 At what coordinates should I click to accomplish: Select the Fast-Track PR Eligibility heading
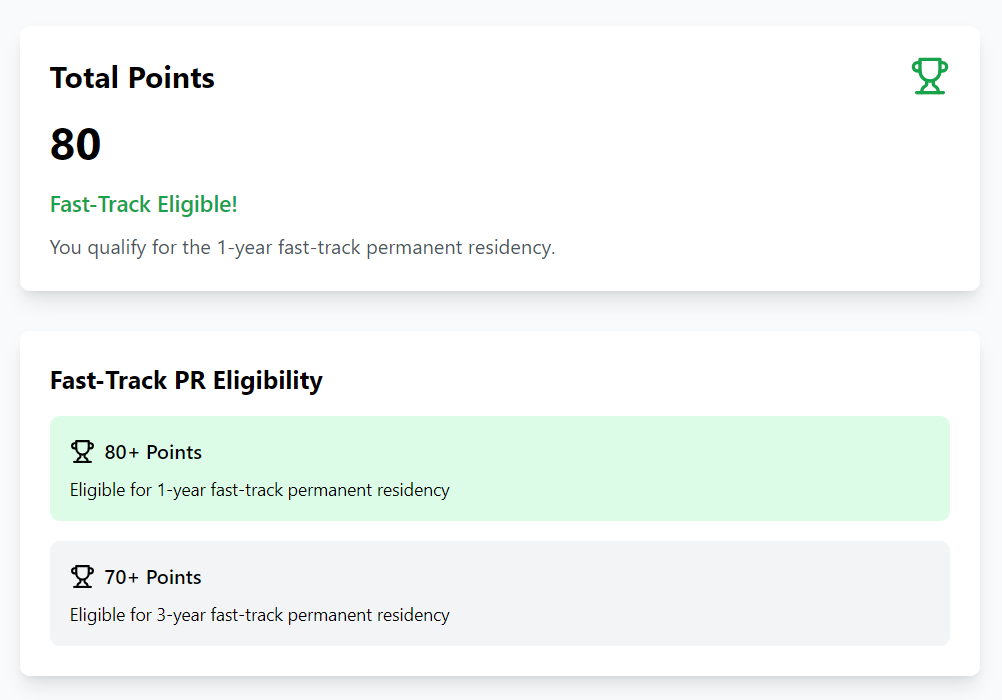pyautogui.click(x=187, y=380)
